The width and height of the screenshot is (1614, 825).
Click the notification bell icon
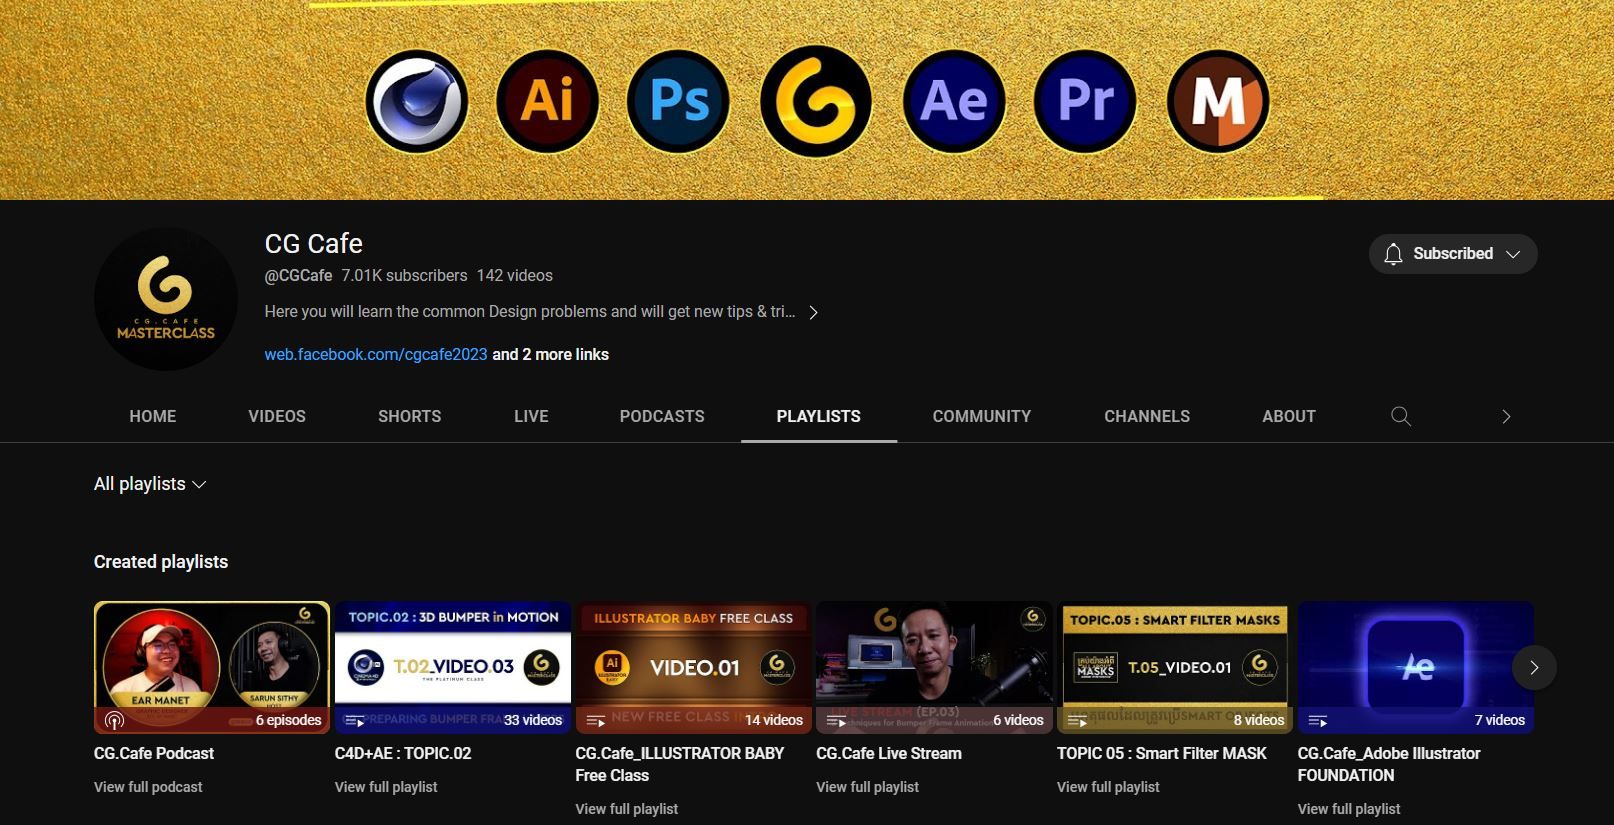coord(1393,254)
